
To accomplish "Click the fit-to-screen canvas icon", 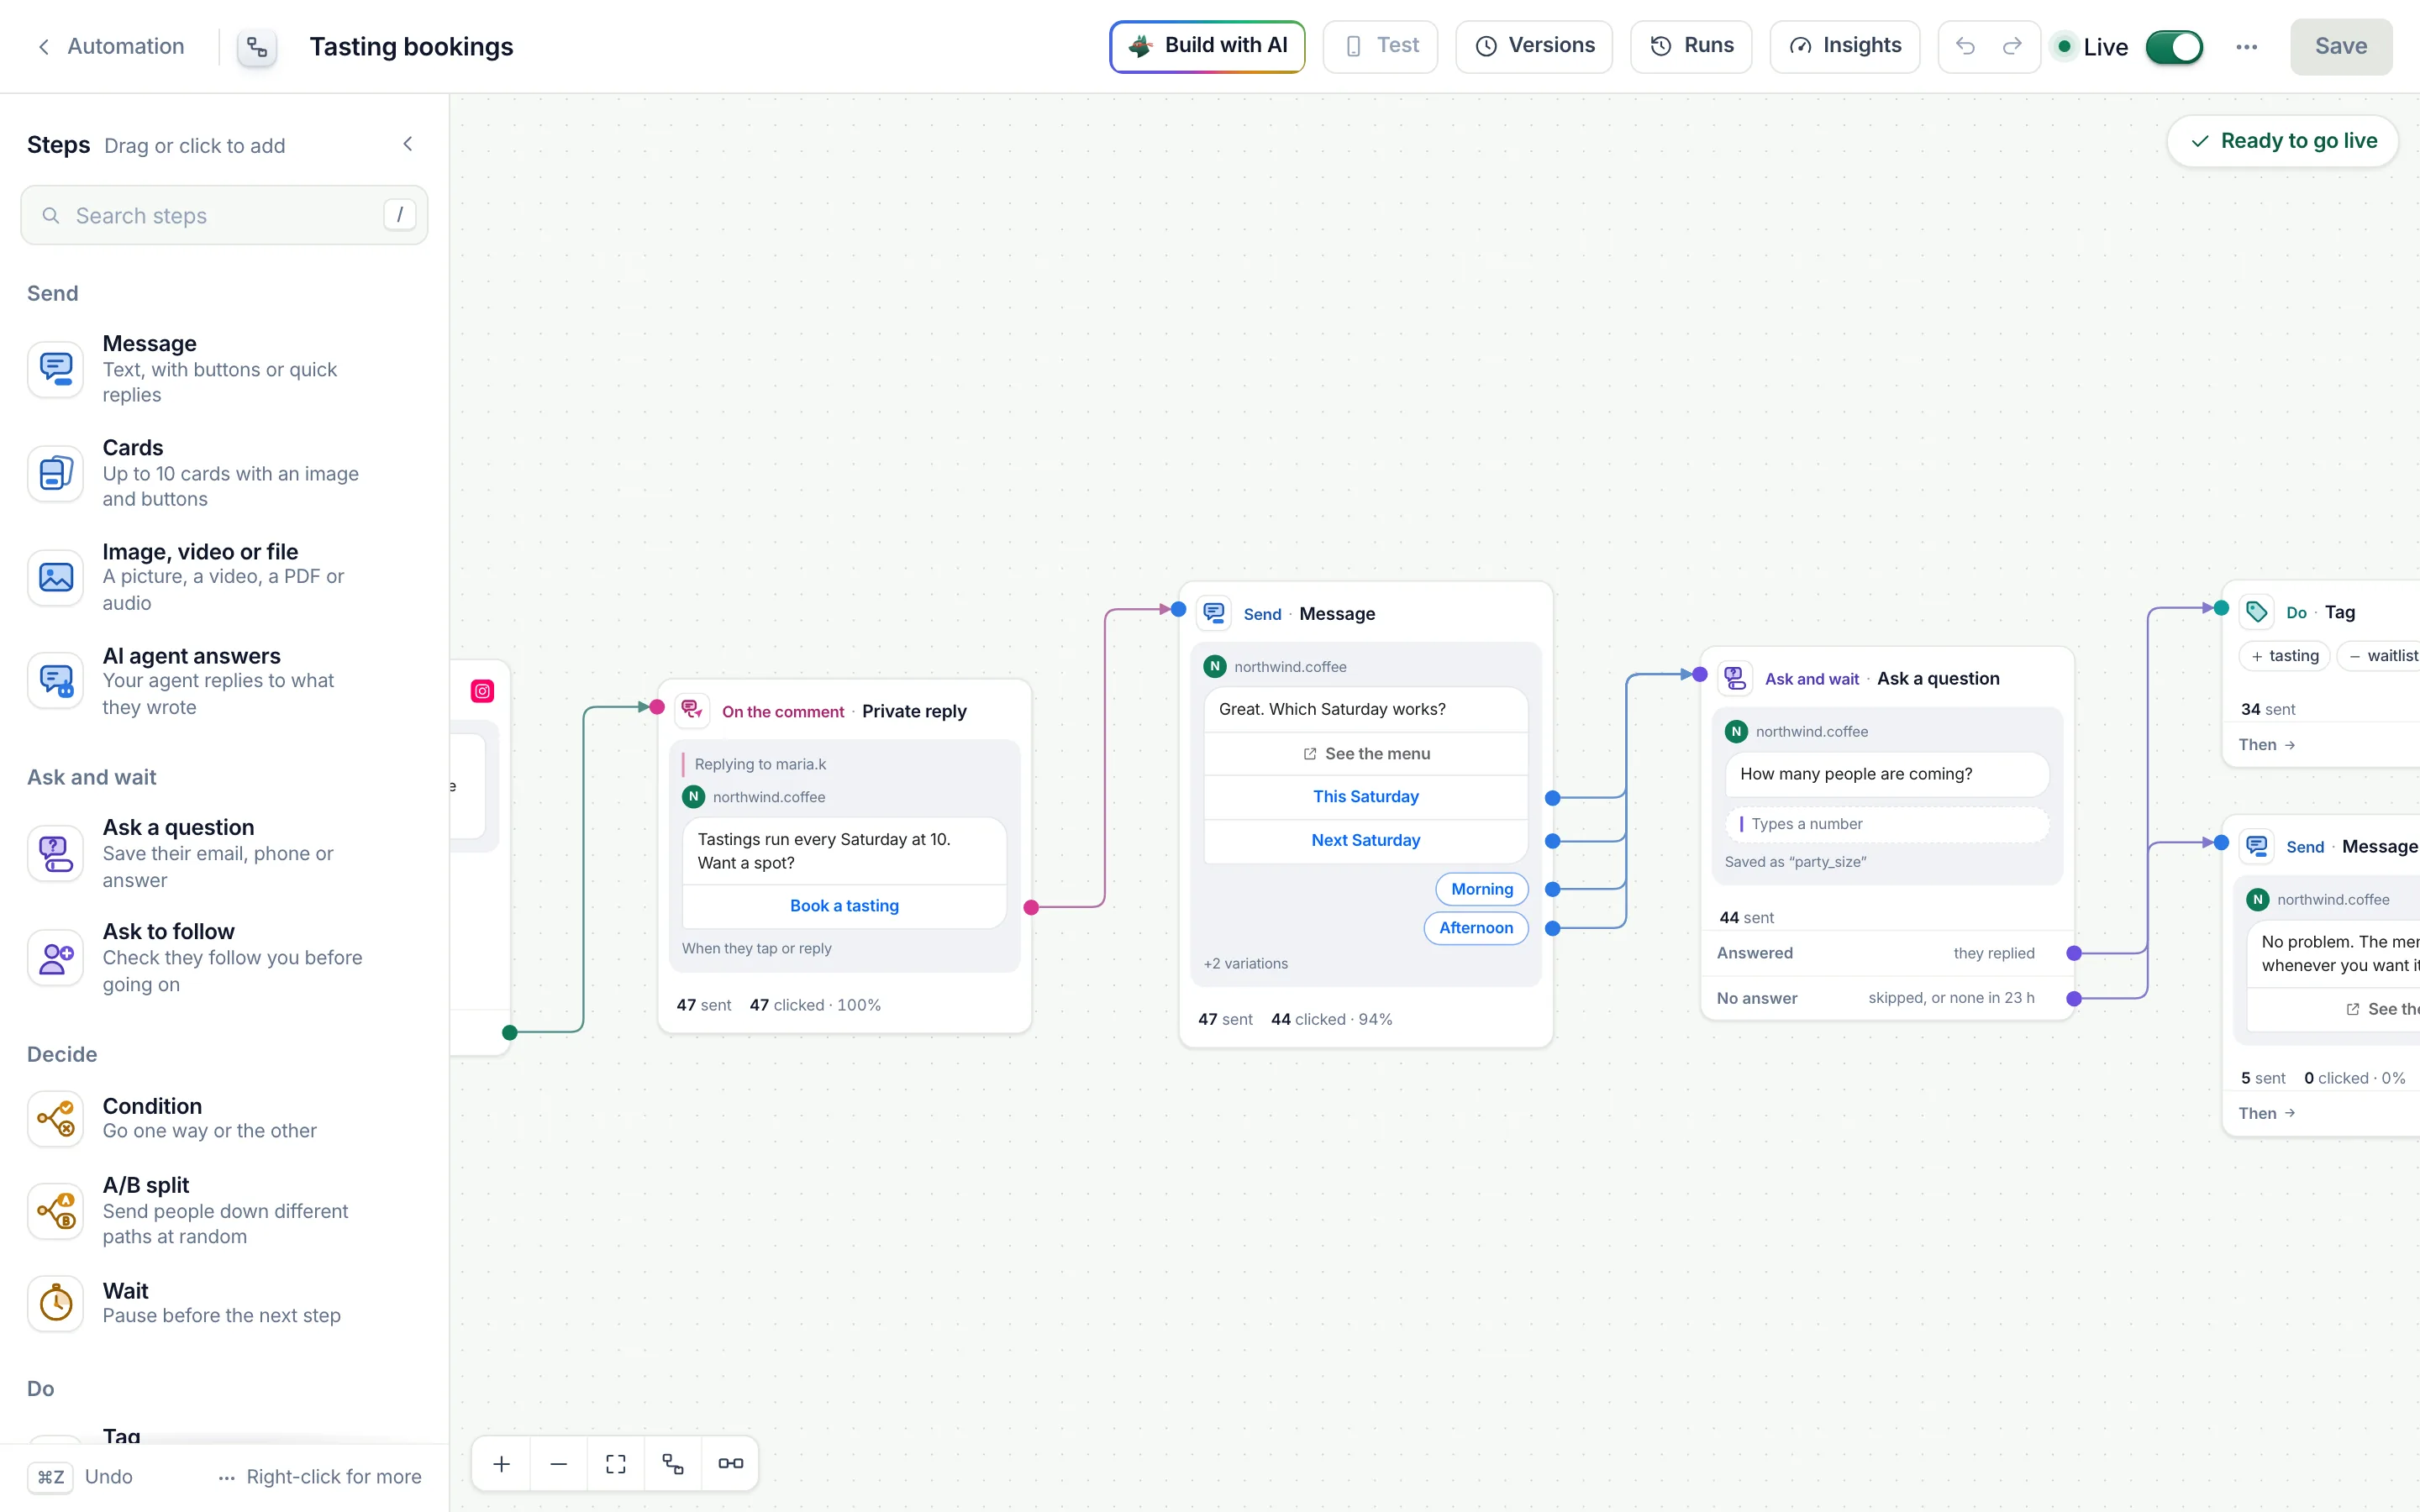I will [616, 1463].
